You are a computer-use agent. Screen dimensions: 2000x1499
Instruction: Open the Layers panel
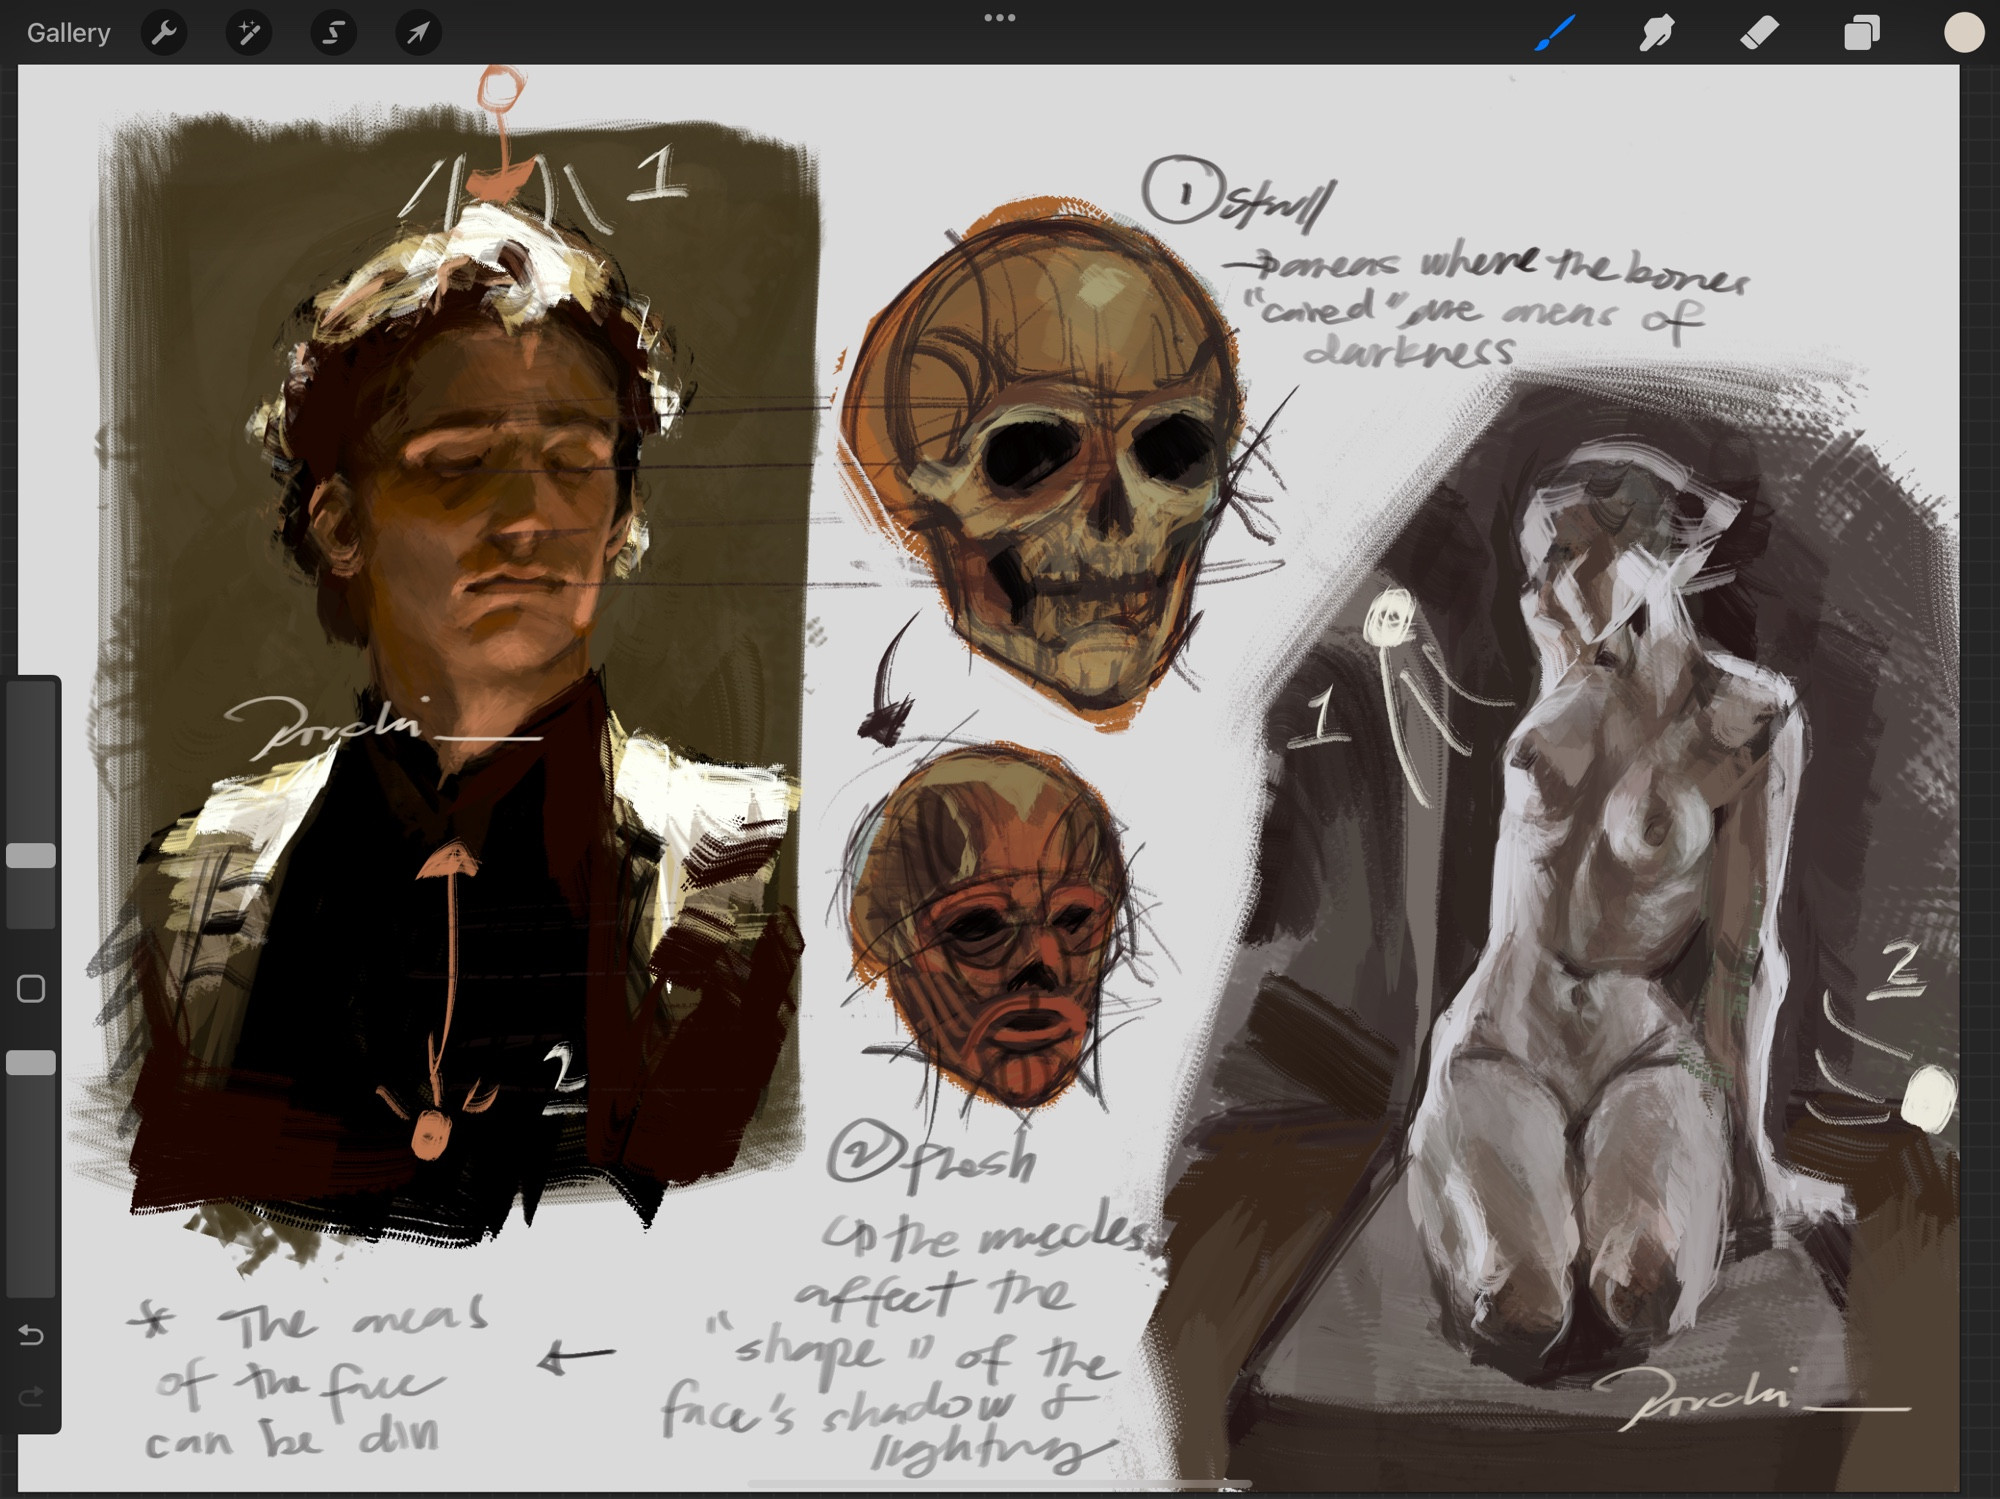(1861, 33)
